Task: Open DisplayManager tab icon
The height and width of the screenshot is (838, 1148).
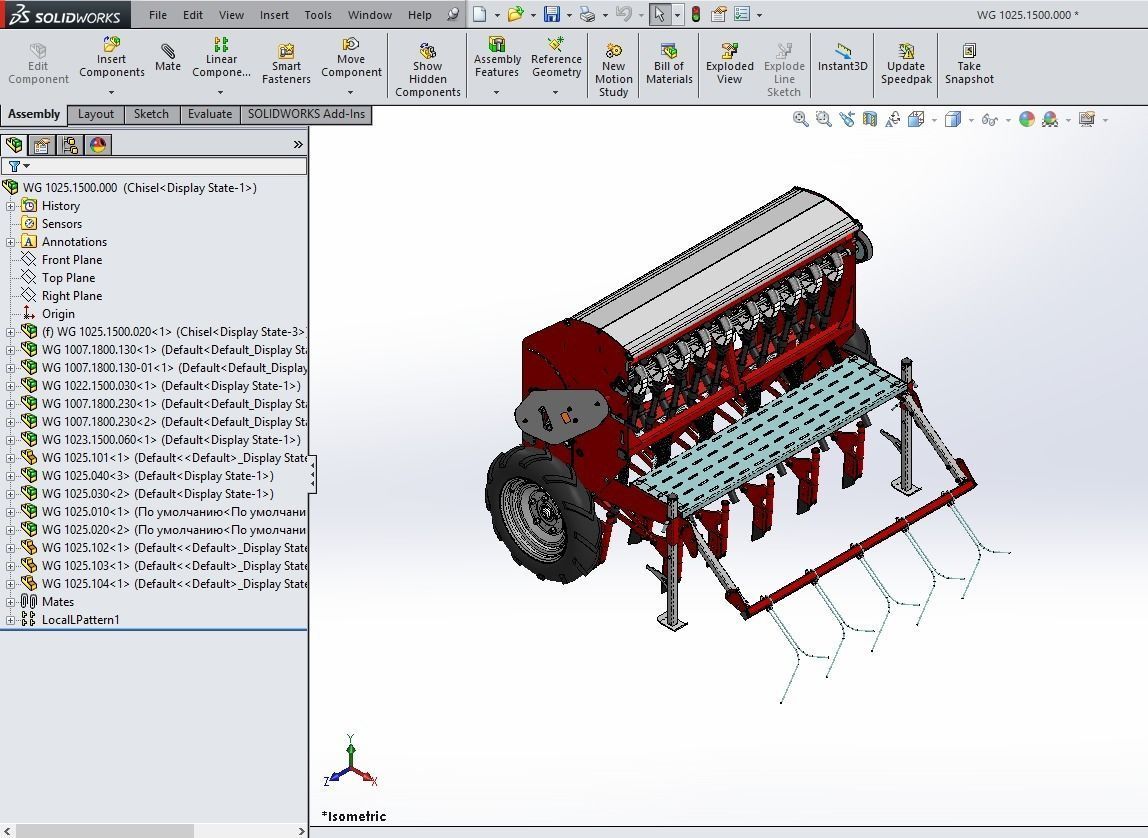Action: [x=97, y=145]
